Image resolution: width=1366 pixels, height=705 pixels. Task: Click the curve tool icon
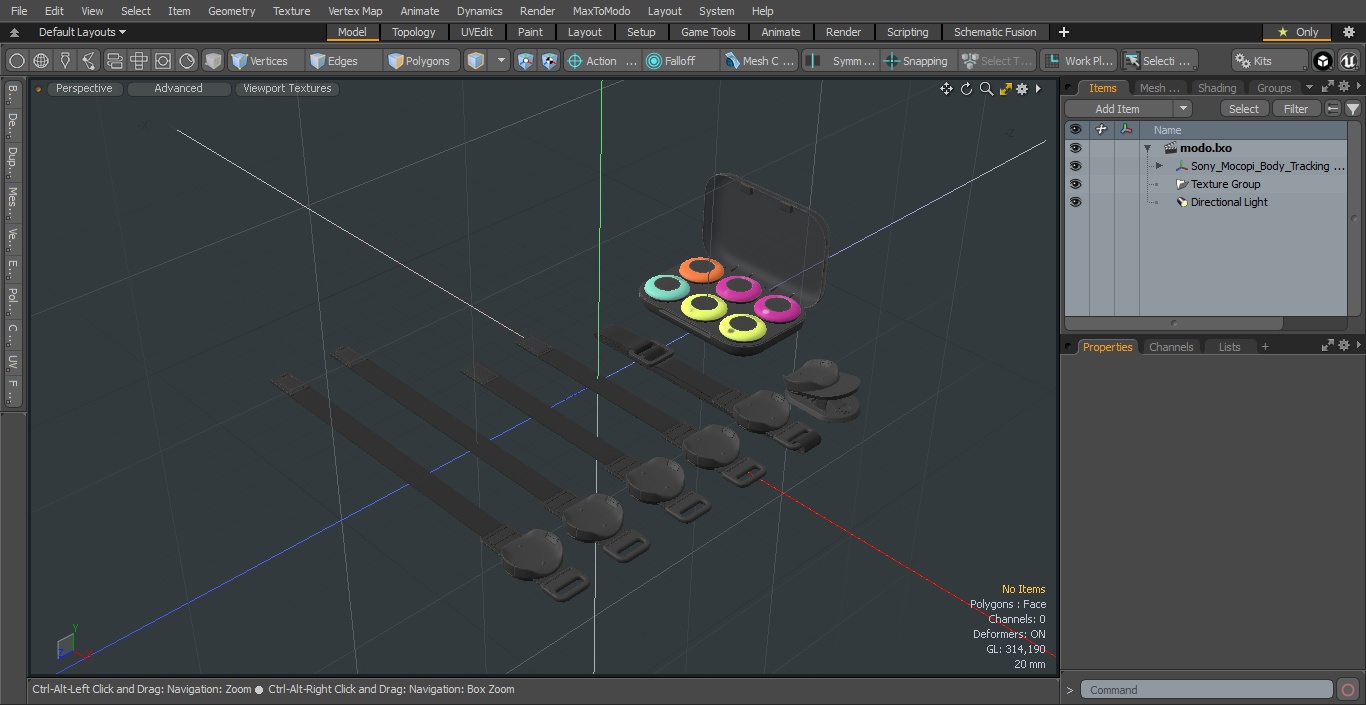point(89,61)
